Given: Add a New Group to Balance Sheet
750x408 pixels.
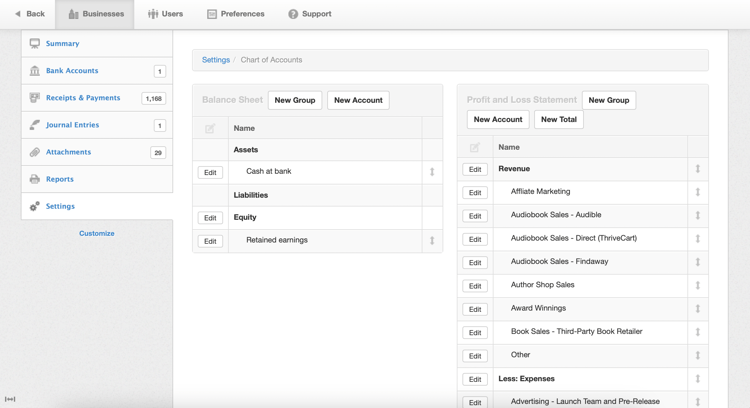Looking at the screenshot, I should coord(295,100).
